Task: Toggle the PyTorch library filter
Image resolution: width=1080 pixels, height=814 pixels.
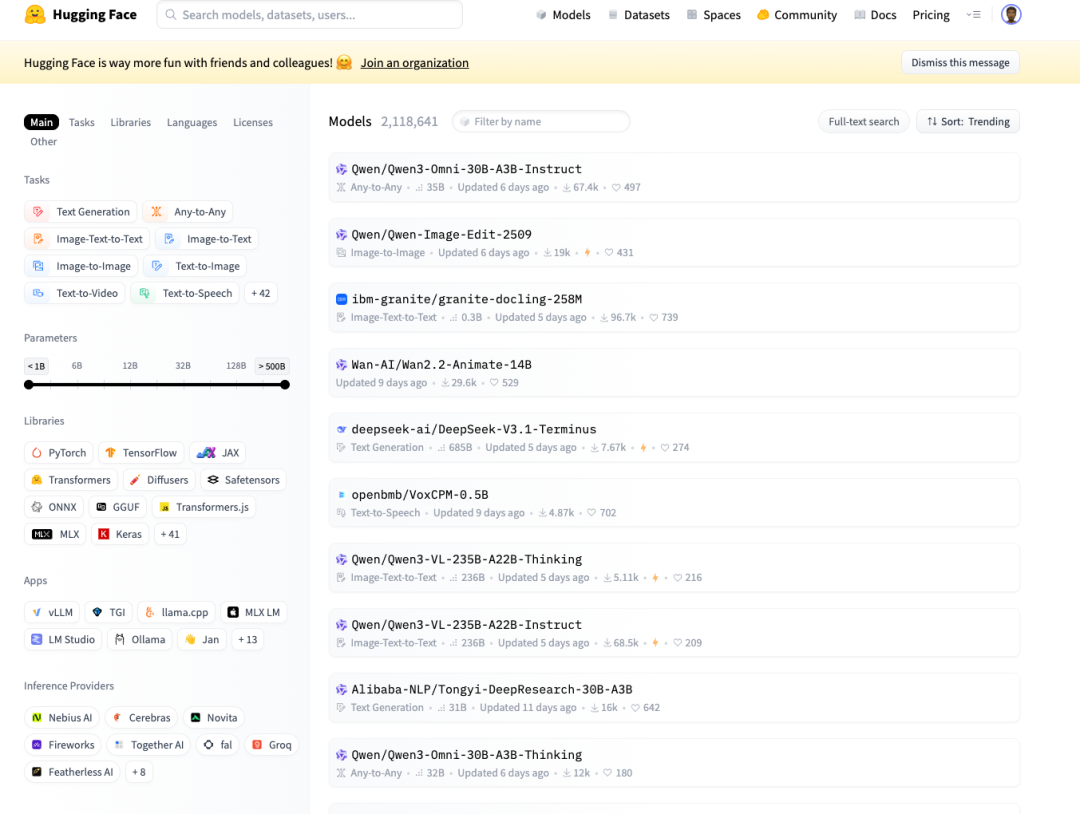Action: tap(59, 453)
